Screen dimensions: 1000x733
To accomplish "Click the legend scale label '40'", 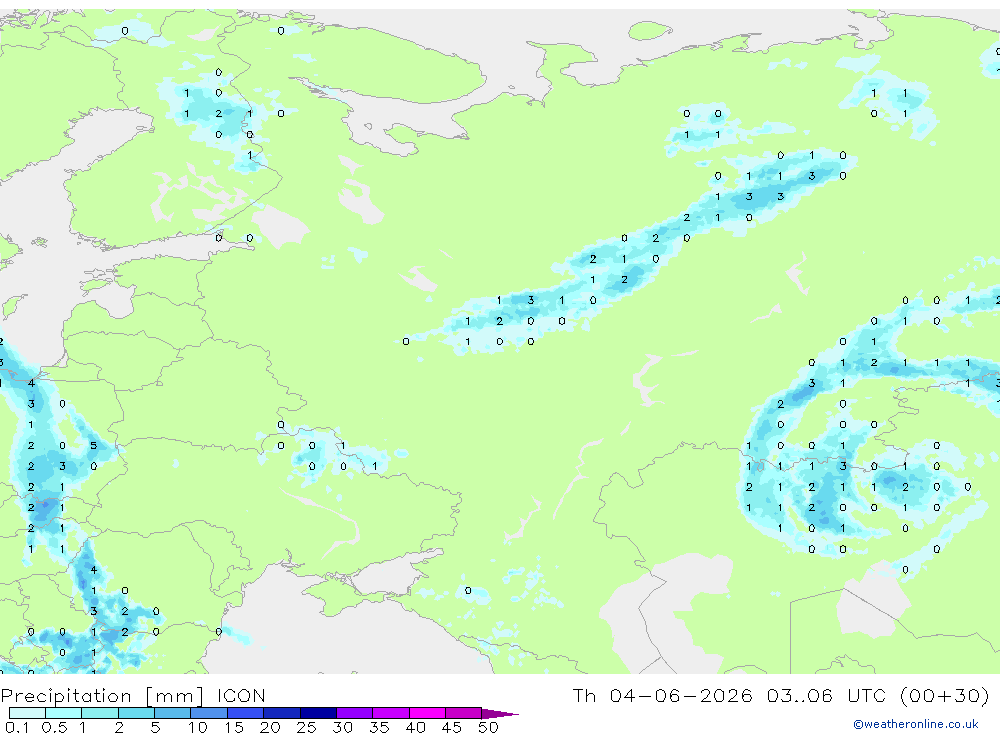I will point(415,727).
